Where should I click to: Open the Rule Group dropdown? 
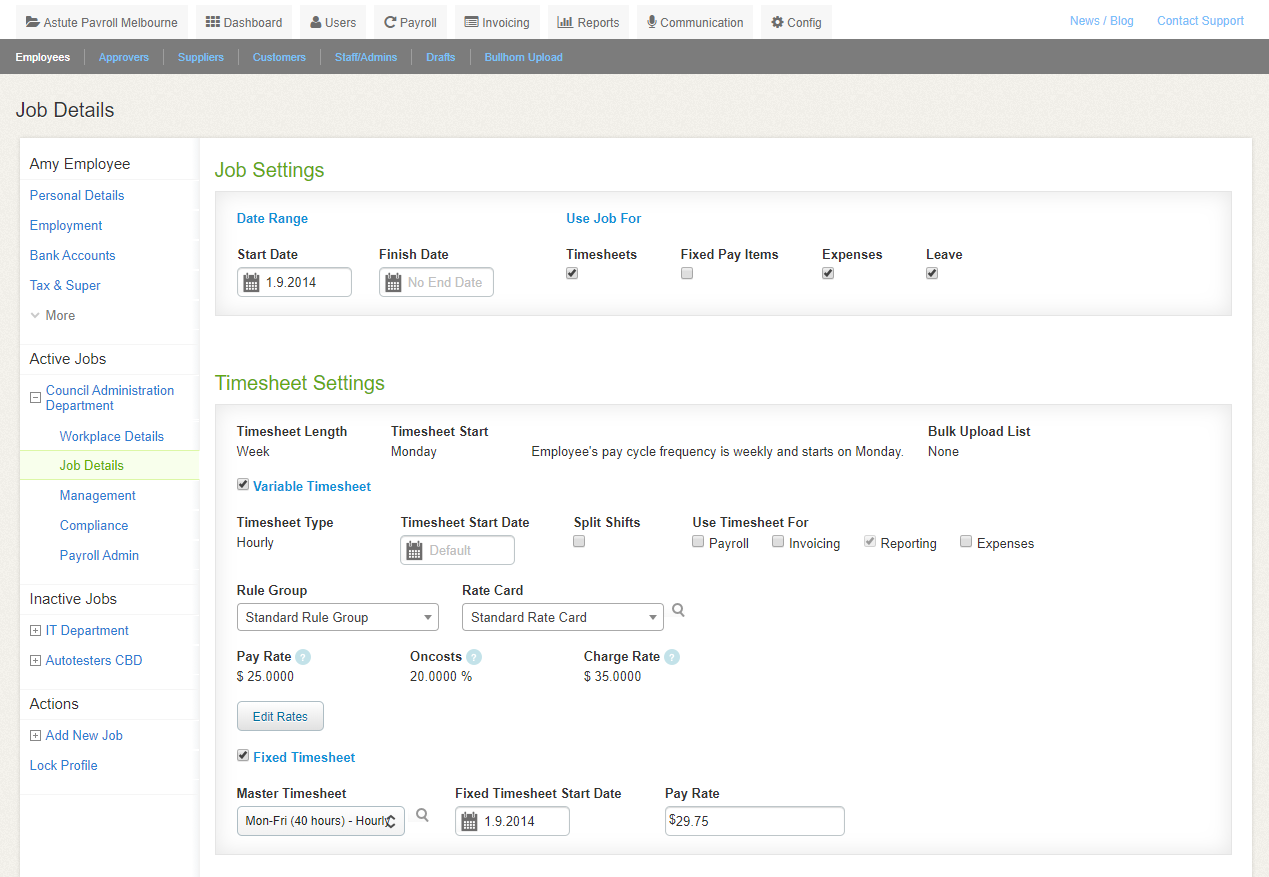point(337,618)
